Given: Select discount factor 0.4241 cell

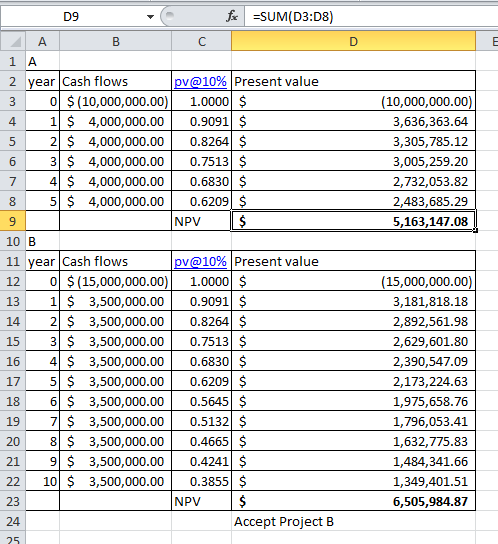Looking at the screenshot, I should click(202, 461).
